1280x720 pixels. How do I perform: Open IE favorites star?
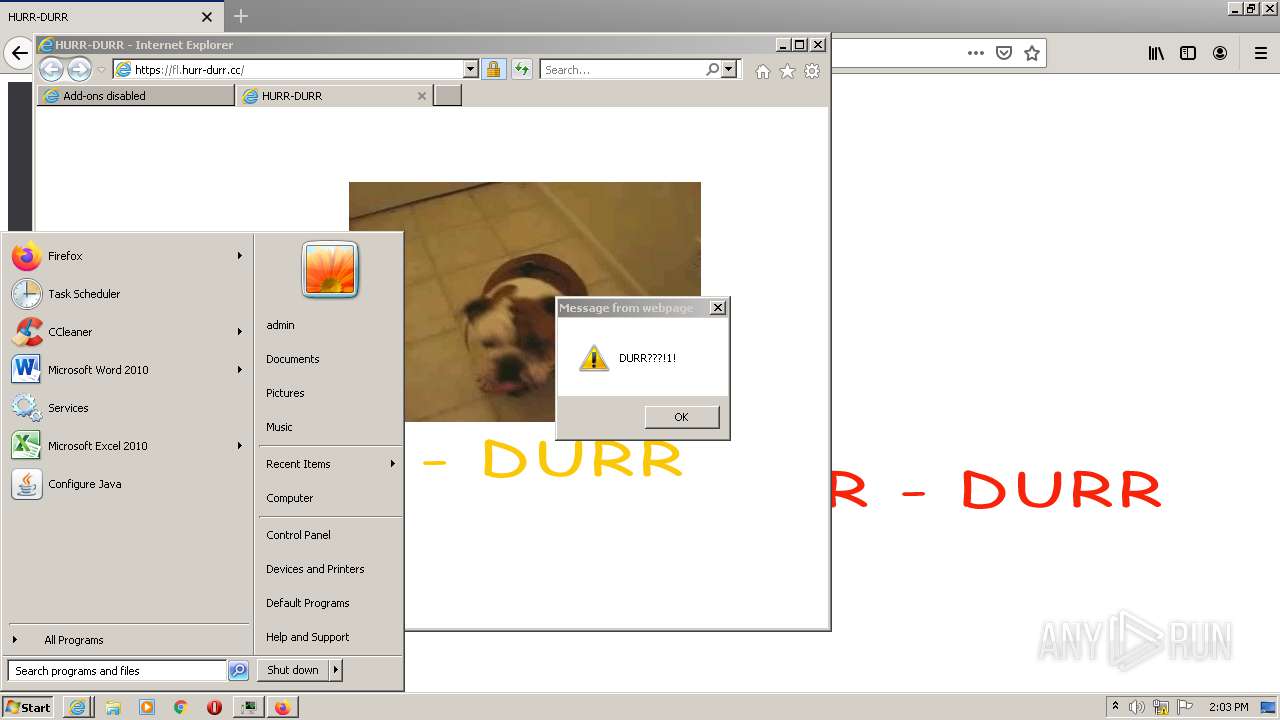787,71
